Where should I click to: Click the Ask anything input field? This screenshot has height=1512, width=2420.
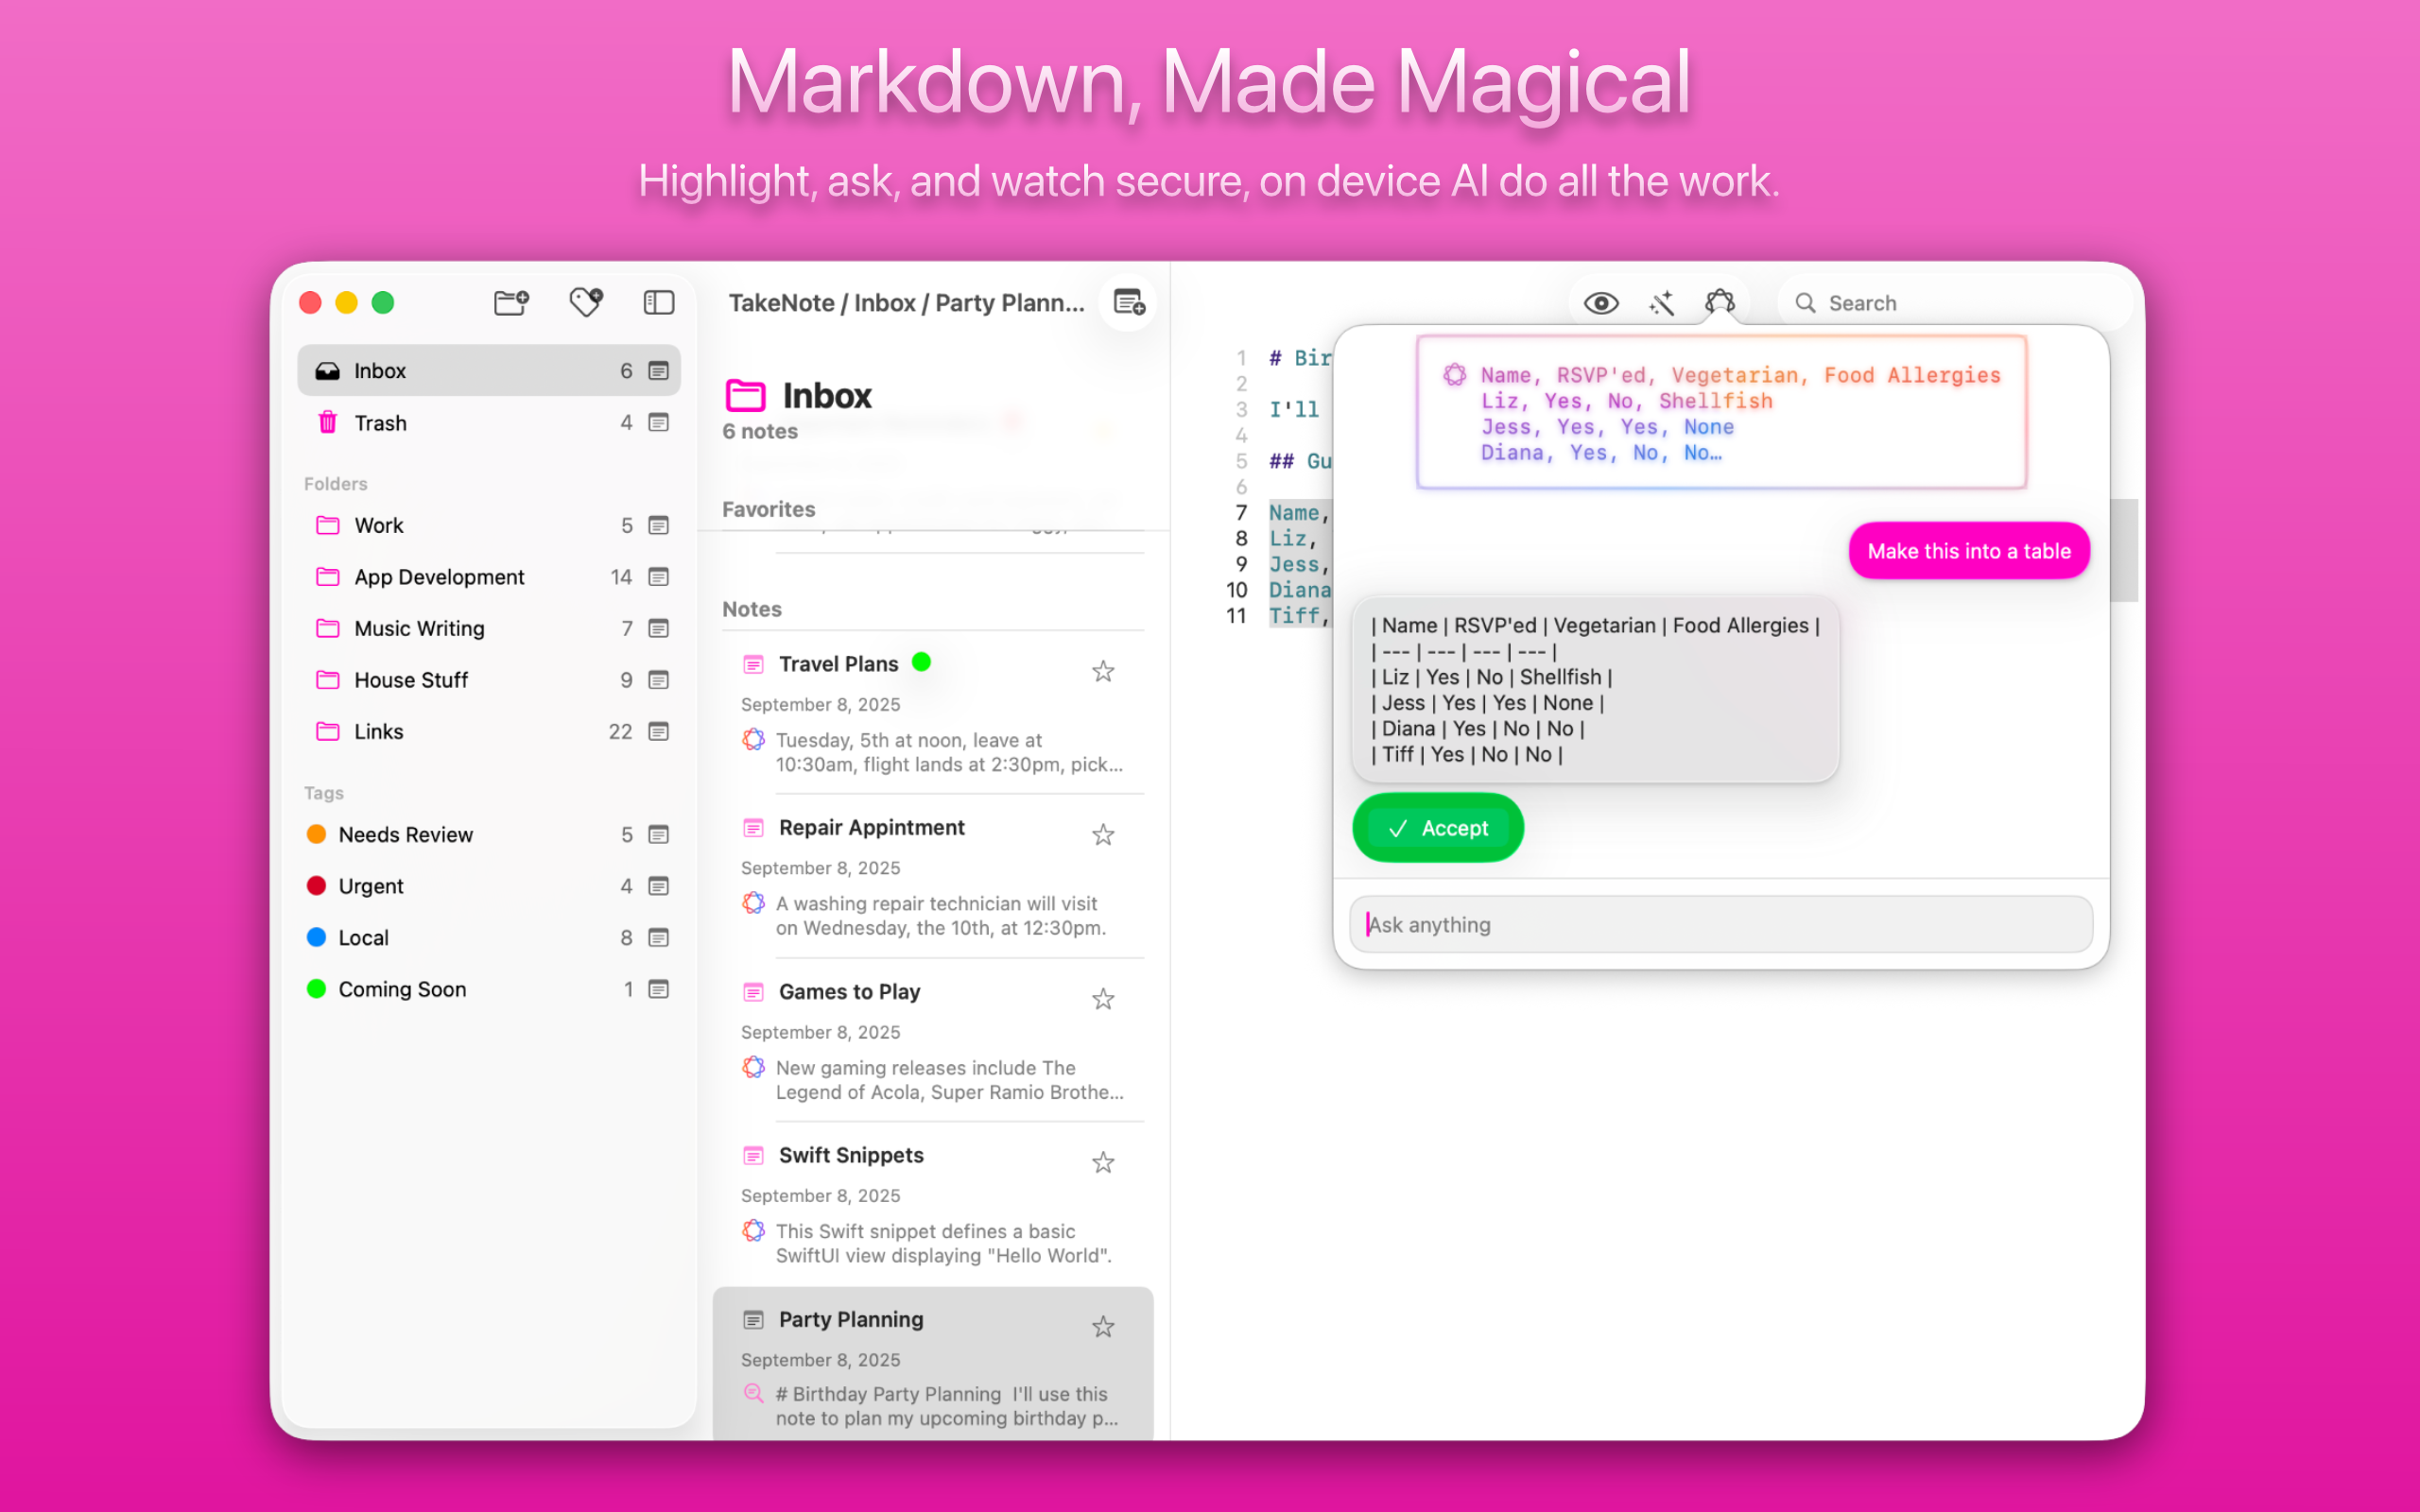[1720, 925]
